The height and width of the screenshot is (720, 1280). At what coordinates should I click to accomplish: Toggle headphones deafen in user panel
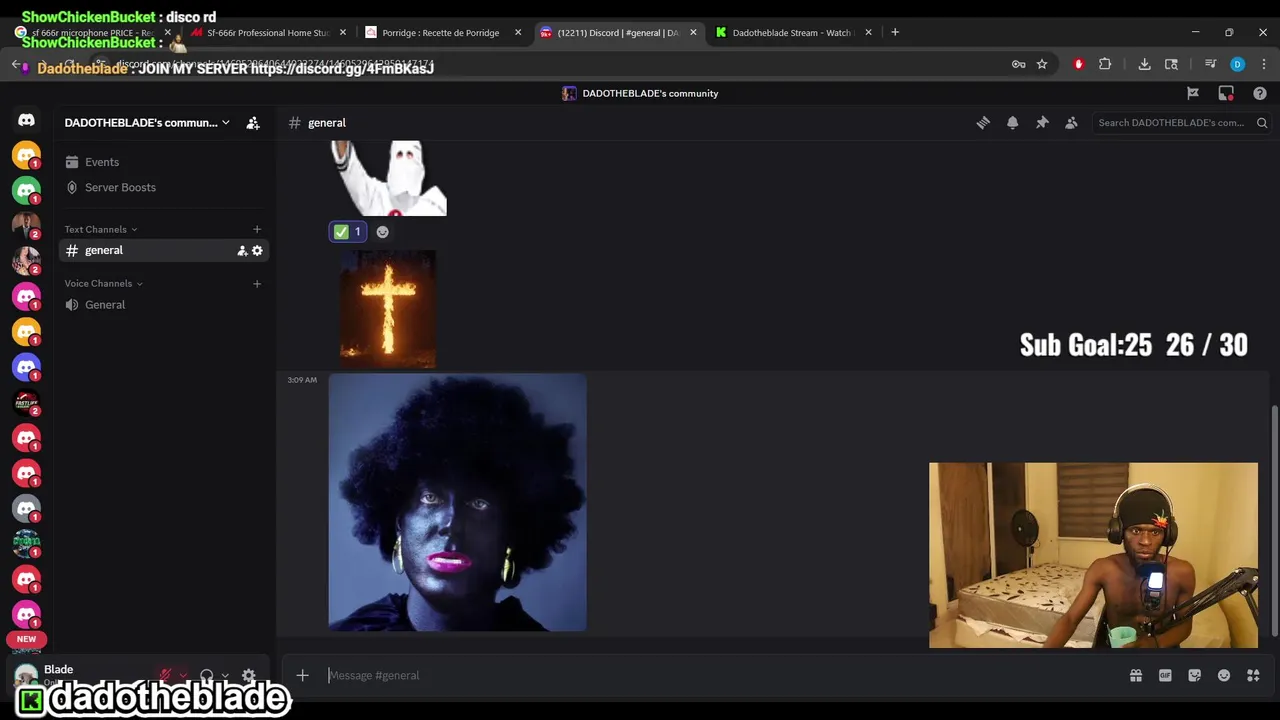206,676
